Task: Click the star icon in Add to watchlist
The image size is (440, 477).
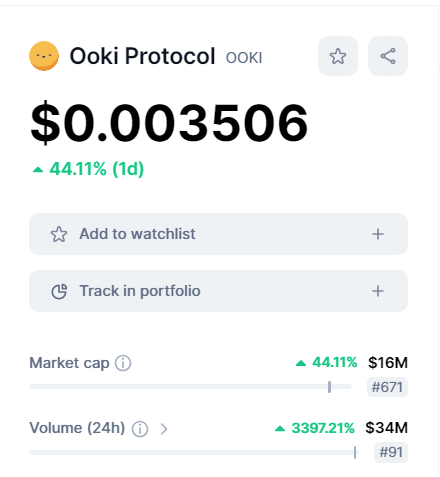Action: tap(59, 234)
